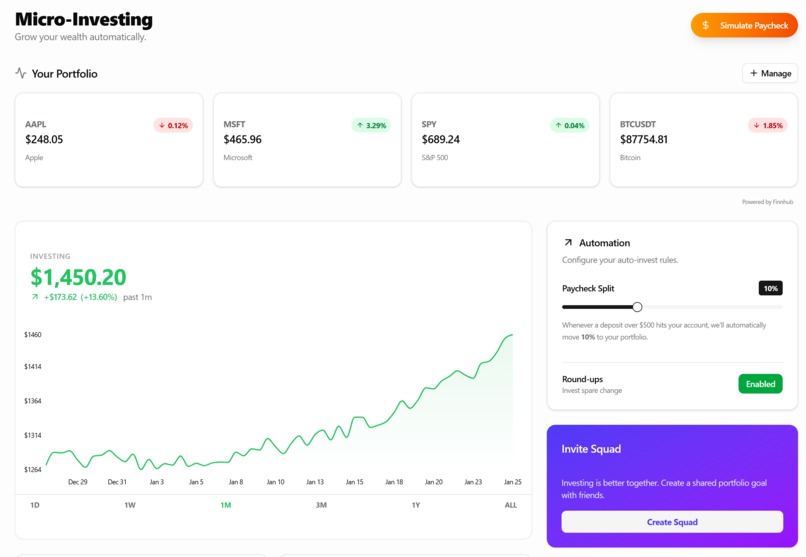The width and height of the screenshot is (806, 557).
Task: Click the activity pulse icon beside Your Portfolio
Action: (21, 73)
